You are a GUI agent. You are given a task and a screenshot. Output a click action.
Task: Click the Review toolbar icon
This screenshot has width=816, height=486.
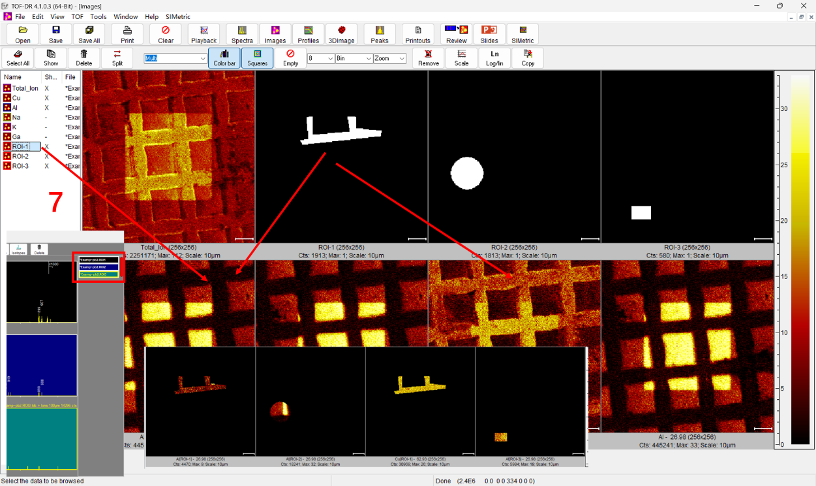(456, 35)
